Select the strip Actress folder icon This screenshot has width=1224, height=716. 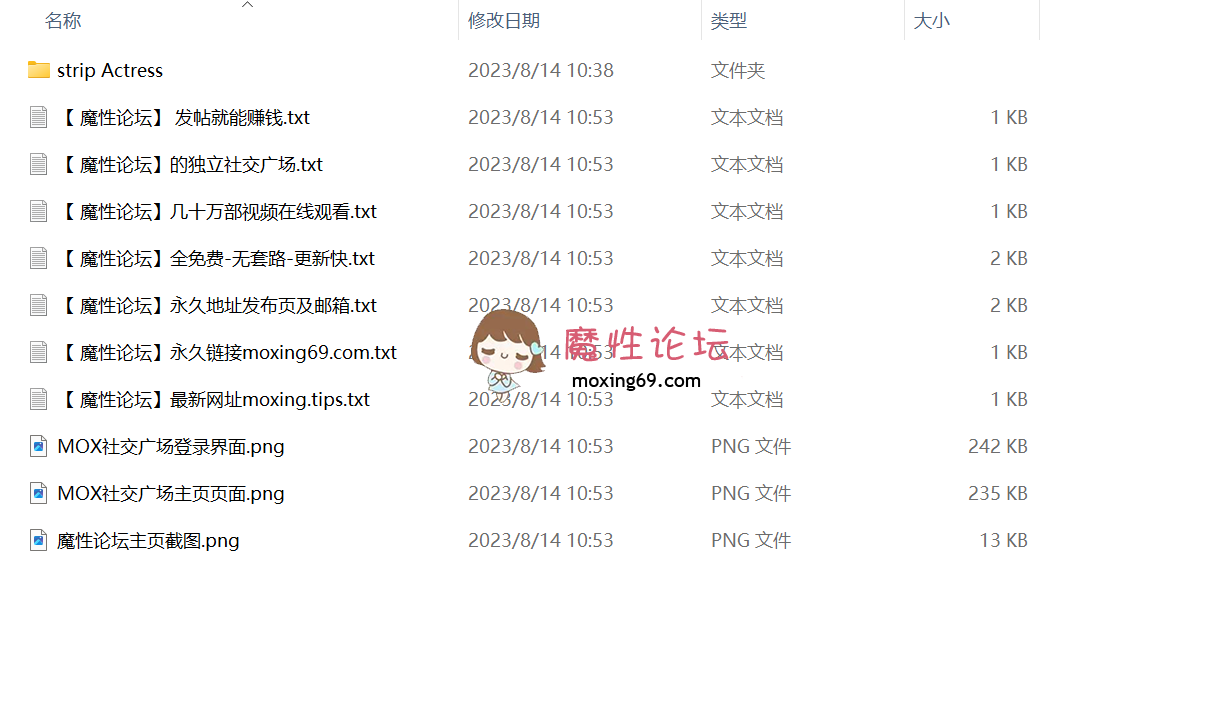coord(39,70)
